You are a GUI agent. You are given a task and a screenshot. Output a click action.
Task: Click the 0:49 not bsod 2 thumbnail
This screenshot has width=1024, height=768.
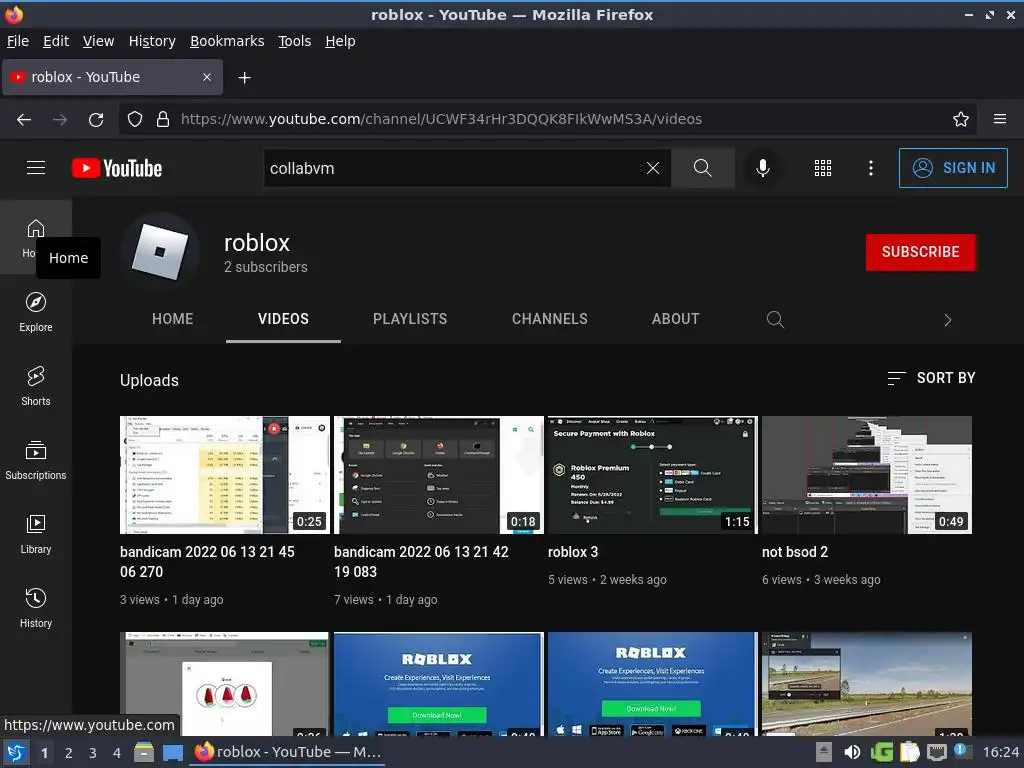point(867,475)
